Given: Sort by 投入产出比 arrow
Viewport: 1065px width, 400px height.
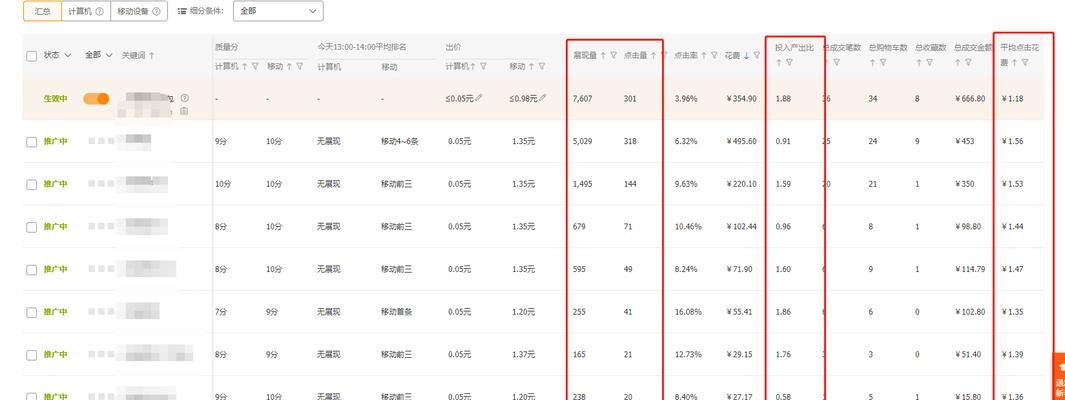Looking at the screenshot, I should pyautogui.click(x=779, y=62).
